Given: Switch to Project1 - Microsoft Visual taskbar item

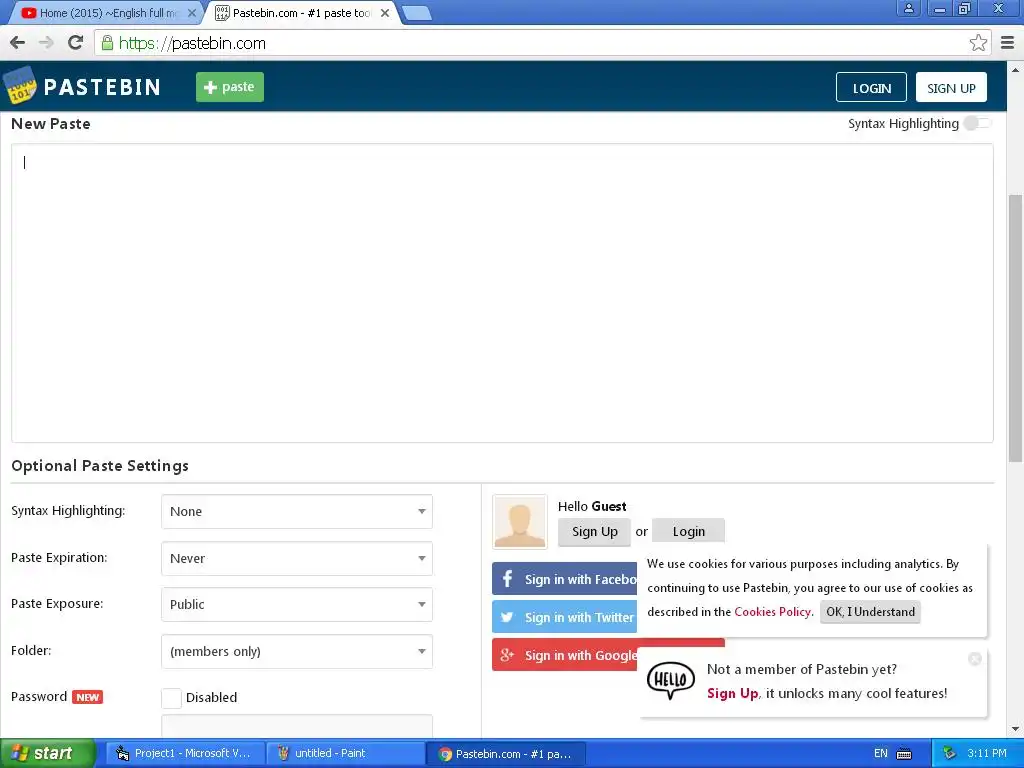Looking at the screenshot, I should coord(185,754).
